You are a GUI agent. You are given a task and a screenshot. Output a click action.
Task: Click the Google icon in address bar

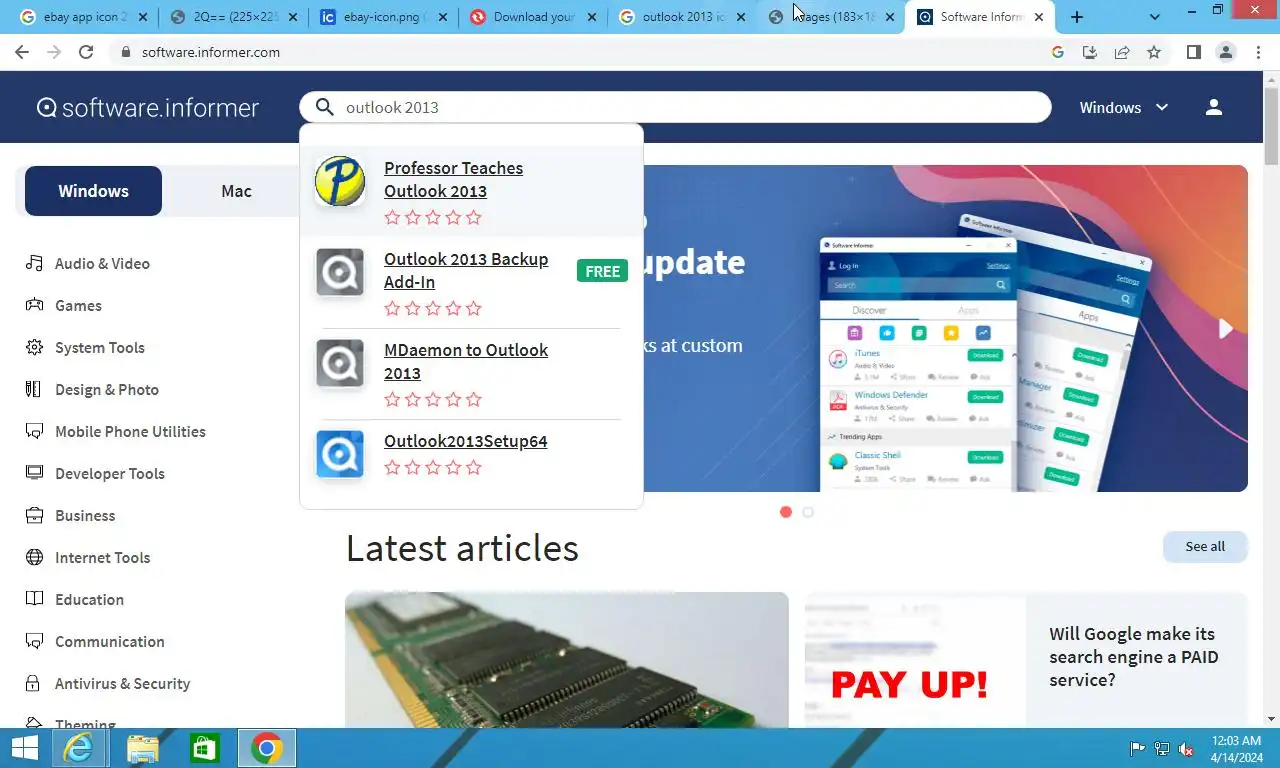[1058, 52]
